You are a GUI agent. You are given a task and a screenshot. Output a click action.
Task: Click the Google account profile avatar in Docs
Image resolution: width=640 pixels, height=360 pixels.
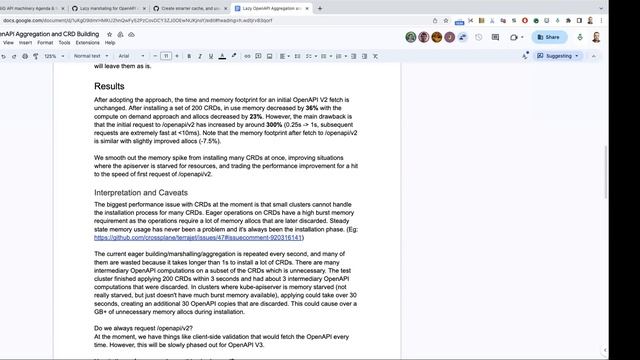point(596,37)
